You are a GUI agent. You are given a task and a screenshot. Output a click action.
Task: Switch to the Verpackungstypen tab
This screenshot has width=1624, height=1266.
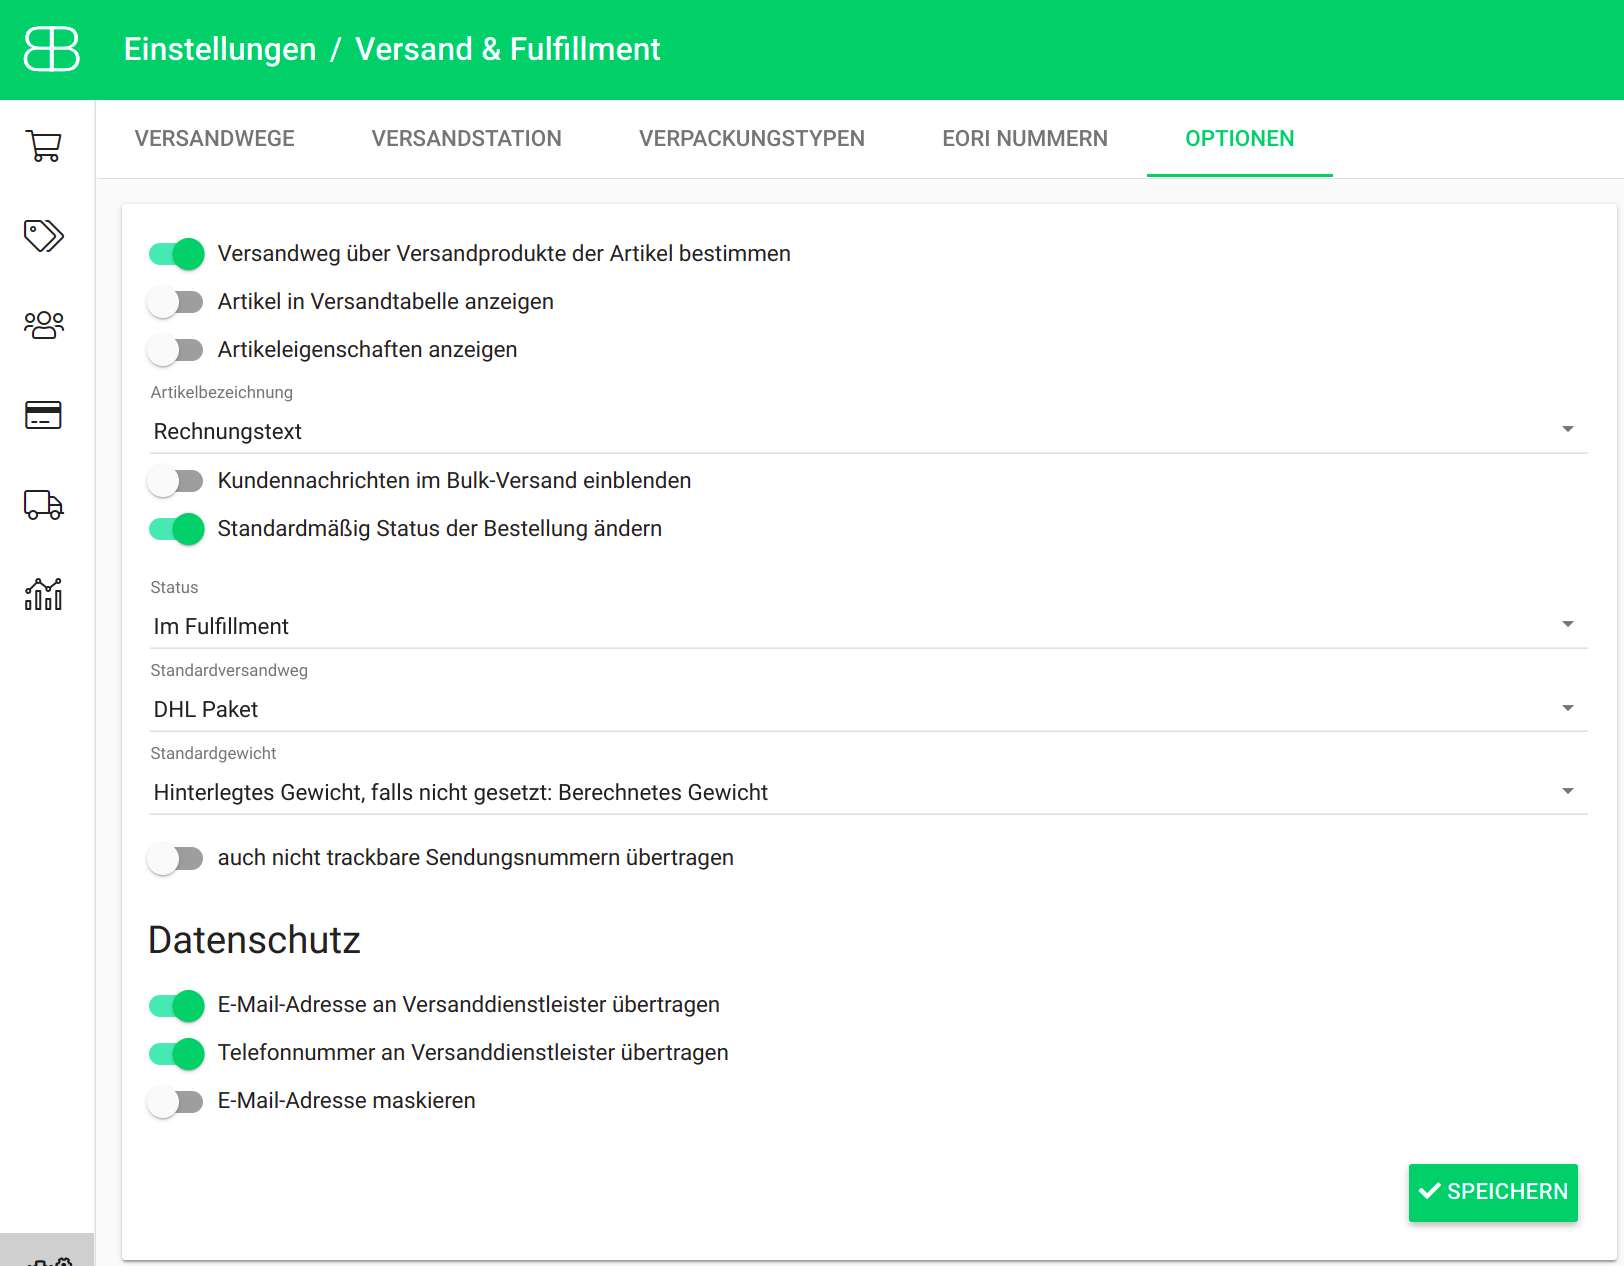click(752, 139)
